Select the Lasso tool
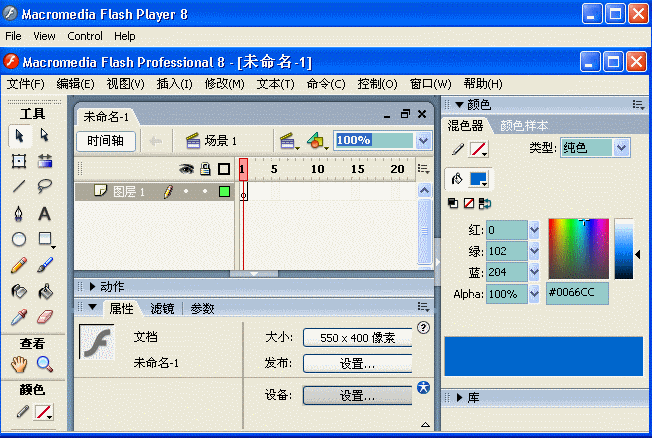Viewport: 652px width, 438px height. (44, 186)
